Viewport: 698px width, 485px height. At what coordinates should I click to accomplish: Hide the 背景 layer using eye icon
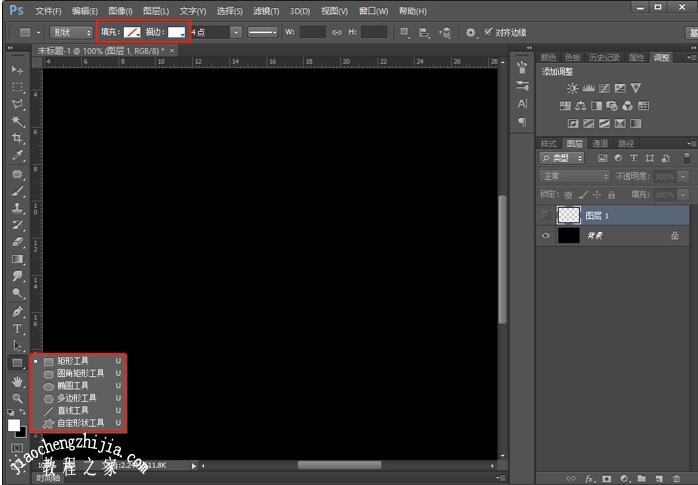pyautogui.click(x=546, y=236)
